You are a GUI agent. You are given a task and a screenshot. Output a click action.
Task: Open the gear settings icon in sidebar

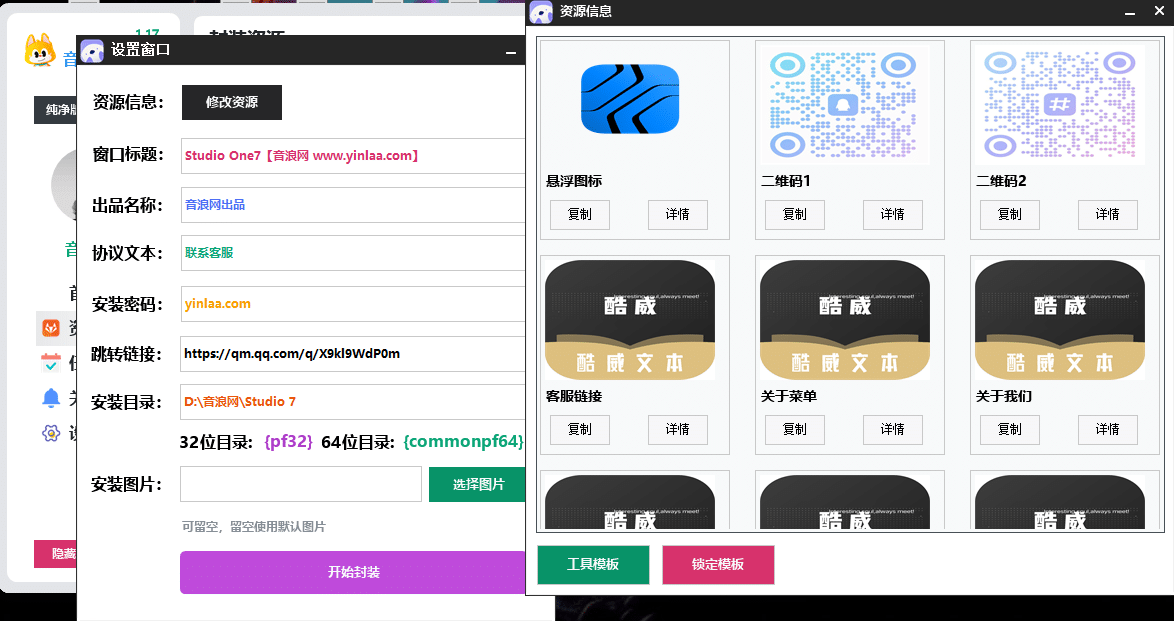pos(50,432)
